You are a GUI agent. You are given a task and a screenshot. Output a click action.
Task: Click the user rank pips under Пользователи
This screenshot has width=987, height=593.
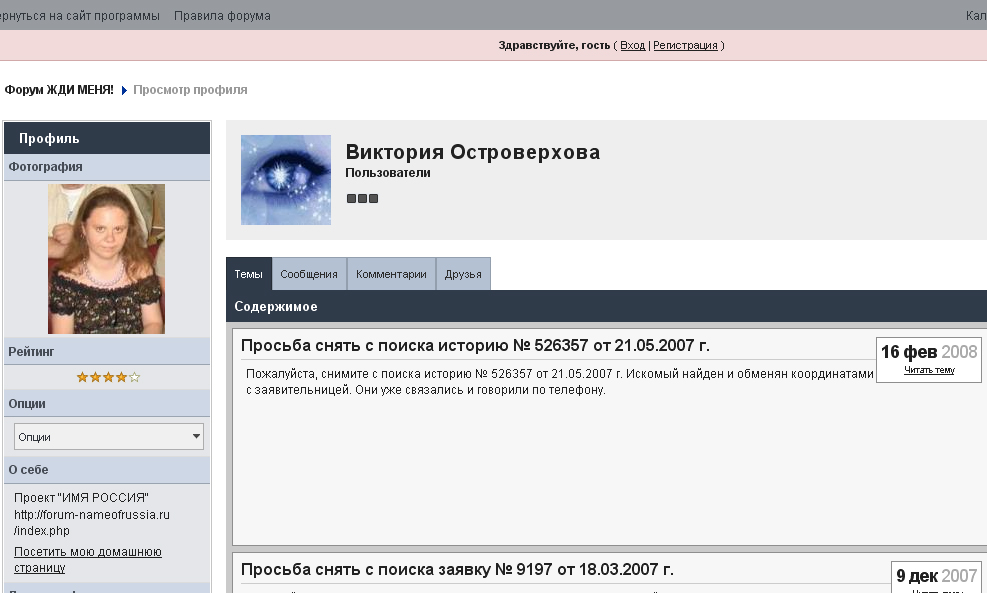coord(362,198)
